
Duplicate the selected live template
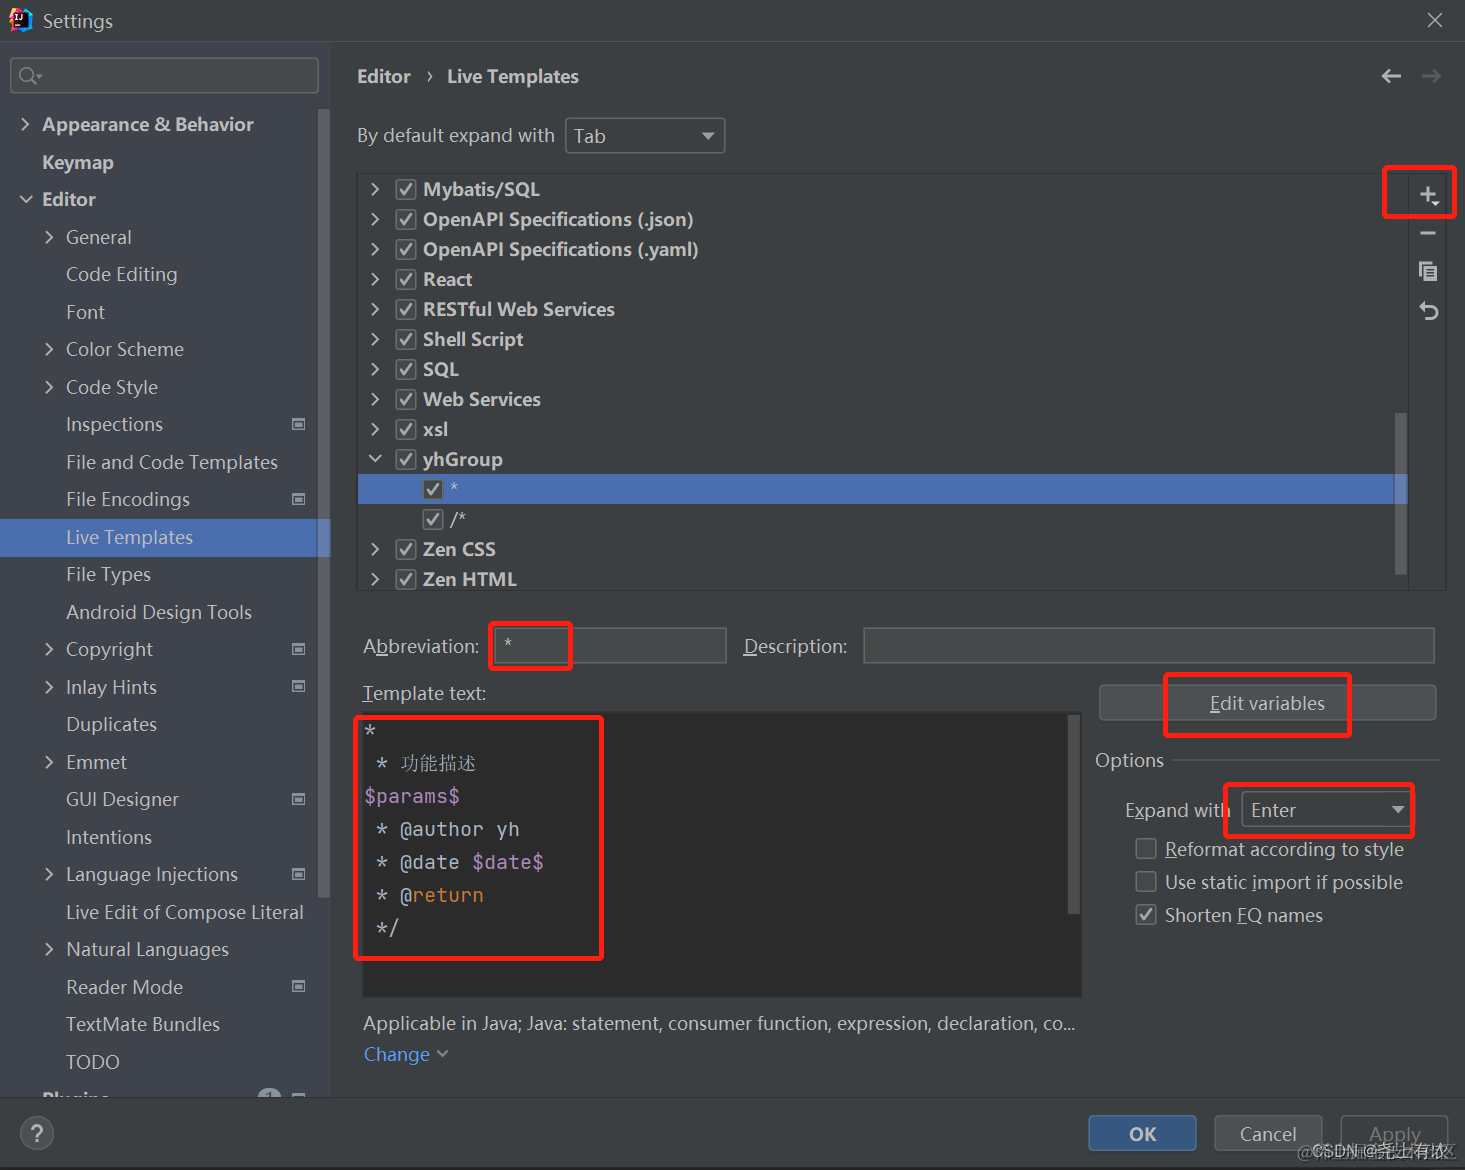click(1428, 271)
